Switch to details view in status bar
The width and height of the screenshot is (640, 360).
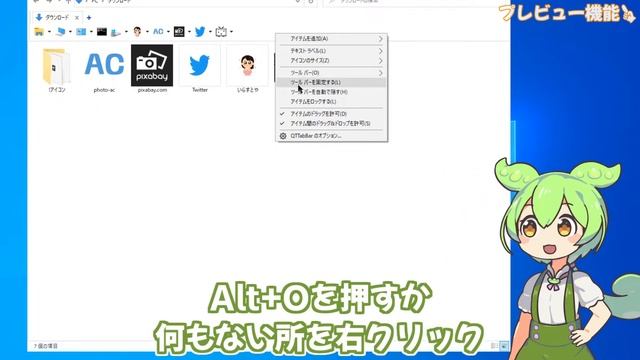(494, 346)
